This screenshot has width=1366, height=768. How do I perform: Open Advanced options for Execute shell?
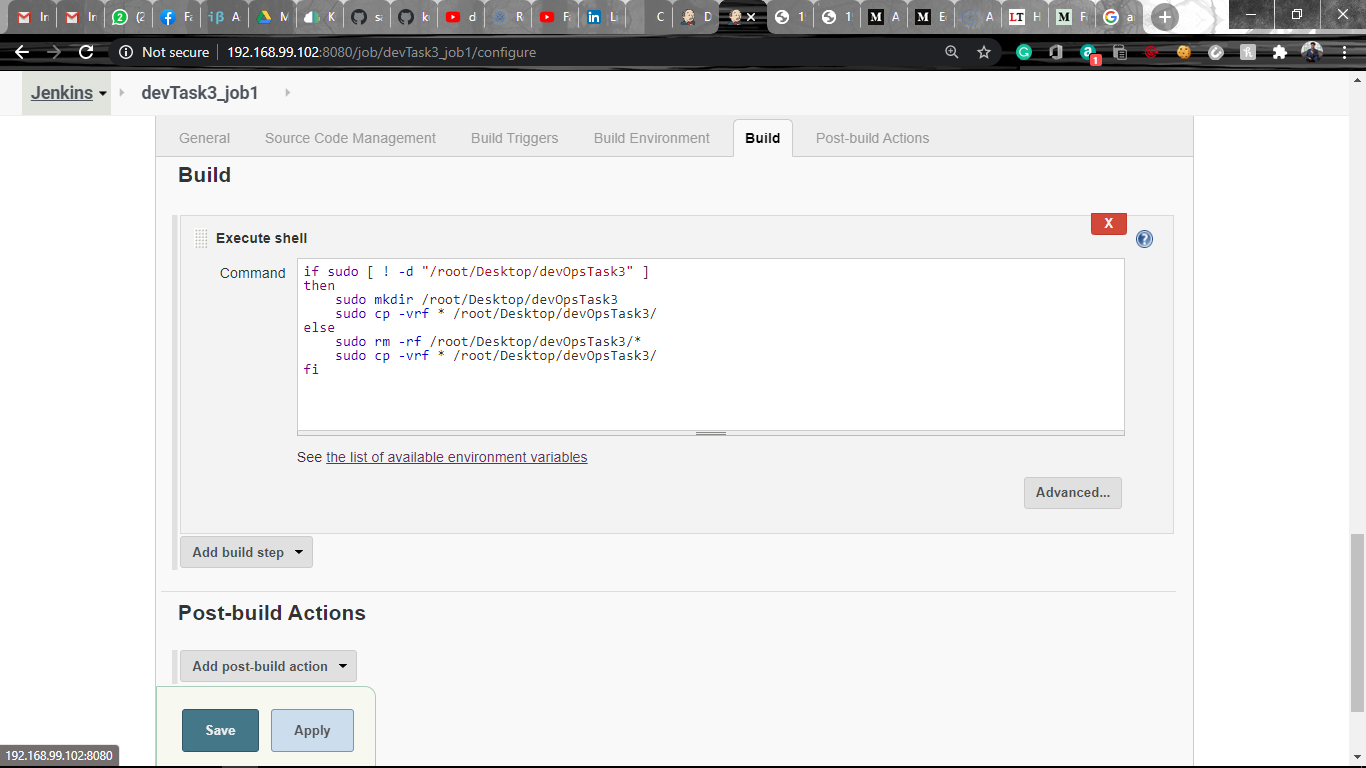[x=1072, y=492]
